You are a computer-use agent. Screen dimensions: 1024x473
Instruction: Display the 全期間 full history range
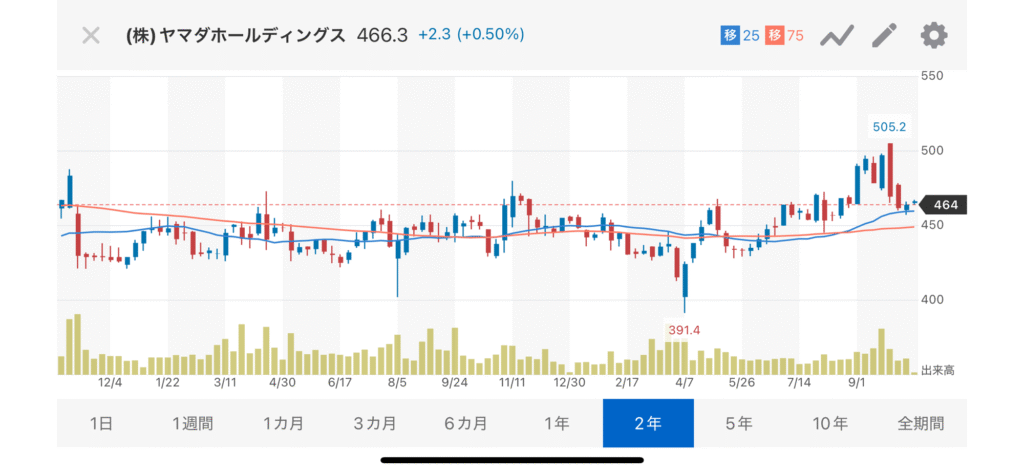pos(921,423)
